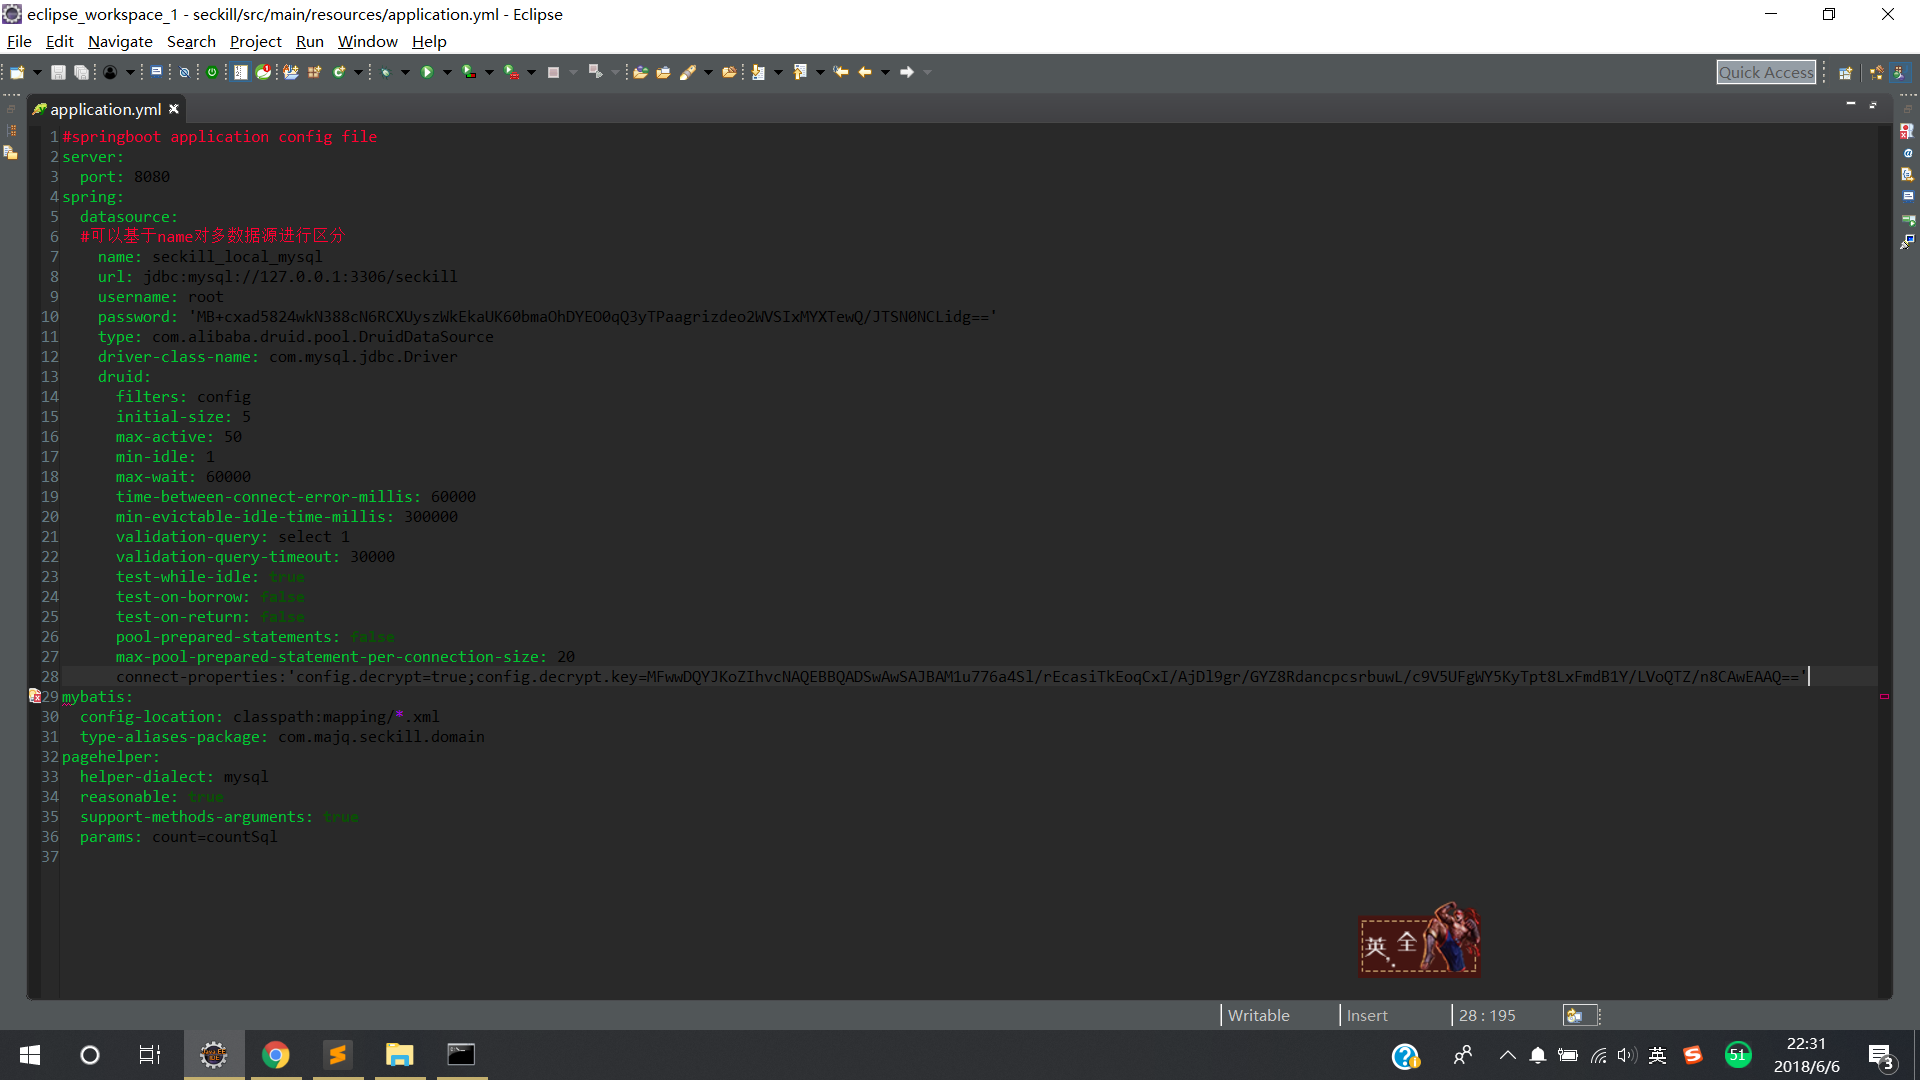This screenshot has width=1920, height=1080.
Task: Select the application.yml editor tab
Action: pos(100,109)
